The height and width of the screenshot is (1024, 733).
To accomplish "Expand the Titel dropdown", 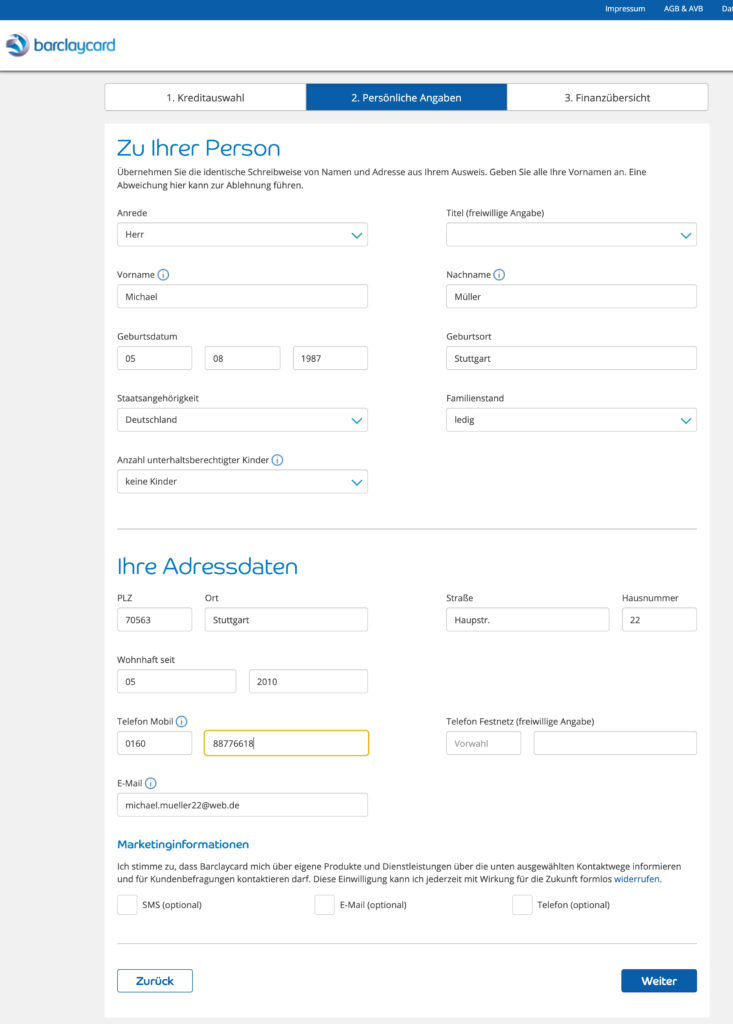I will 571,234.
